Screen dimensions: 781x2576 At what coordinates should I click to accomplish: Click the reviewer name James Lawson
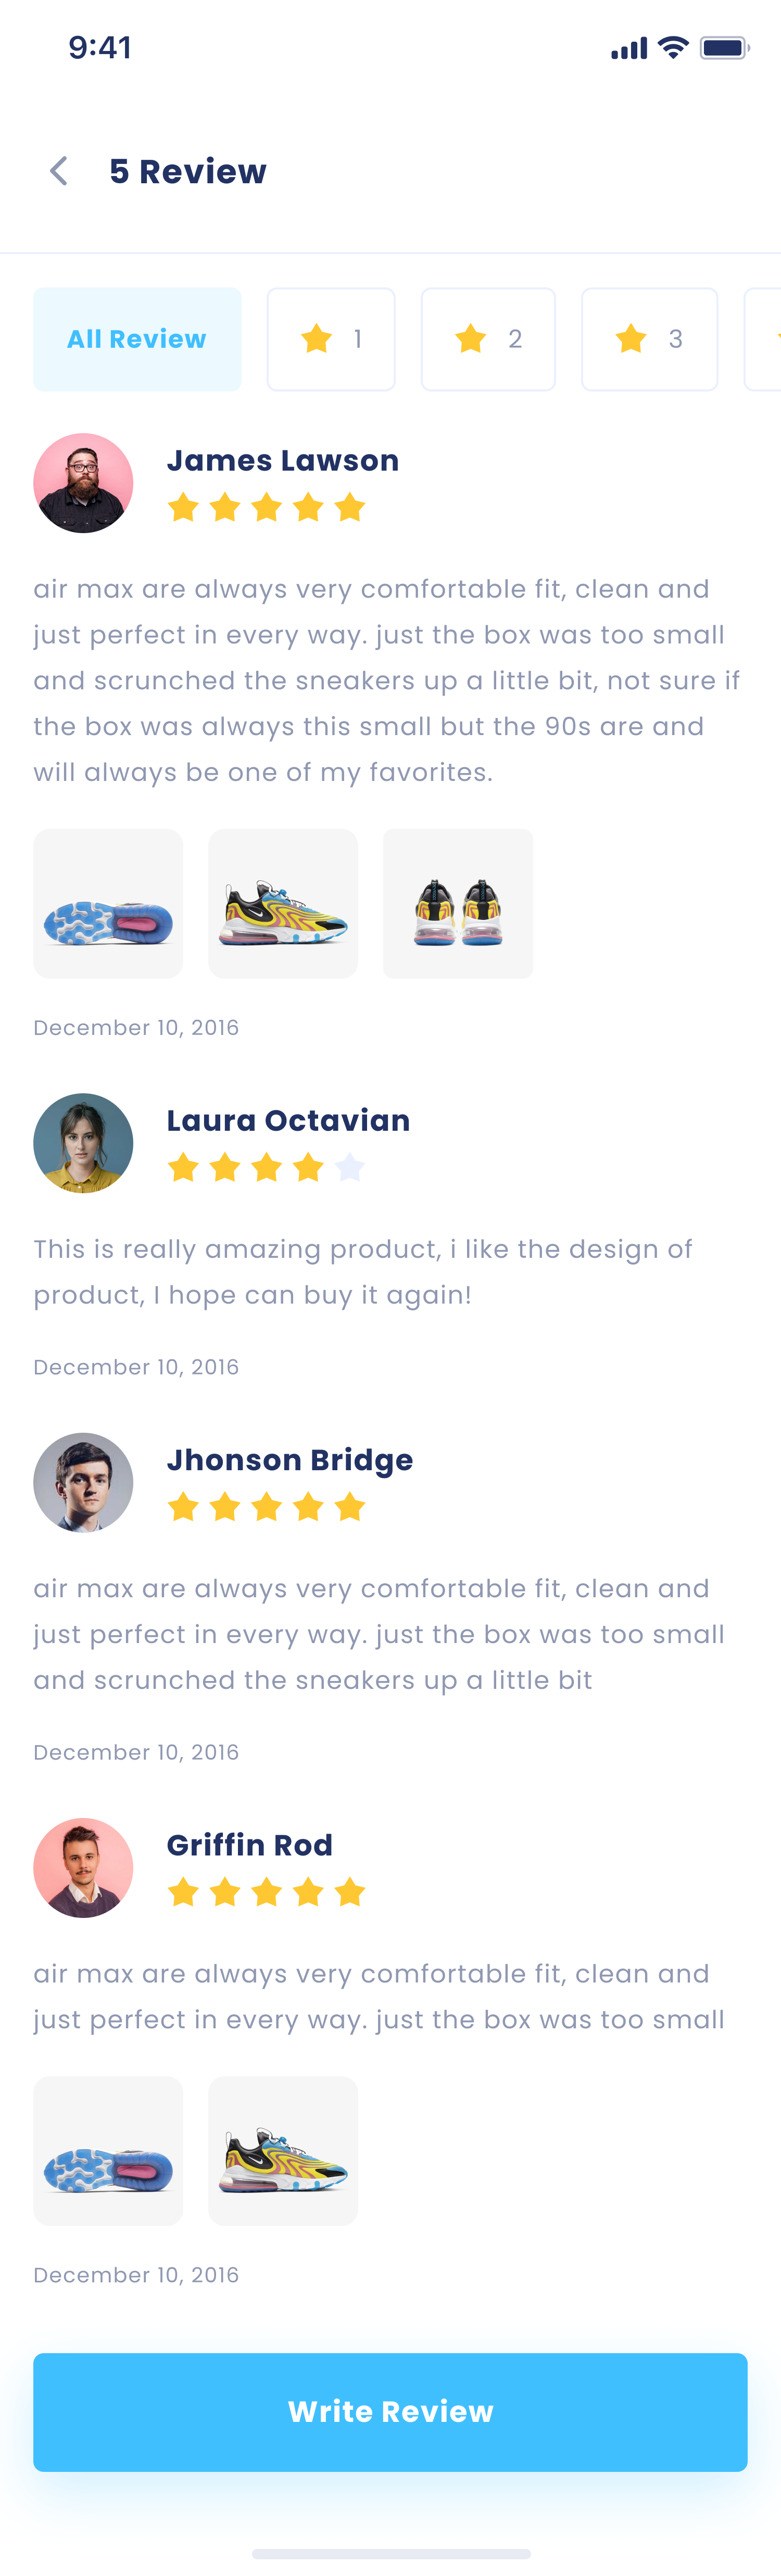pyautogui.click(x=283, y=460)
